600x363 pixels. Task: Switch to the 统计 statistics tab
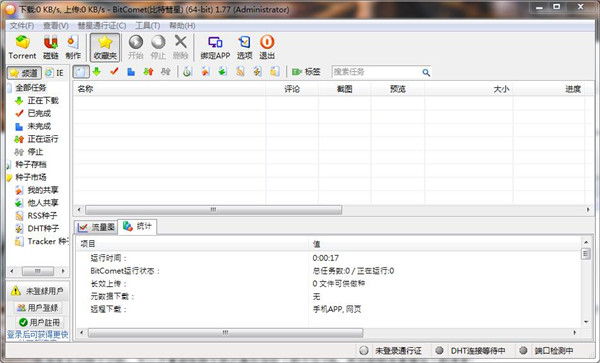[137, 226]
